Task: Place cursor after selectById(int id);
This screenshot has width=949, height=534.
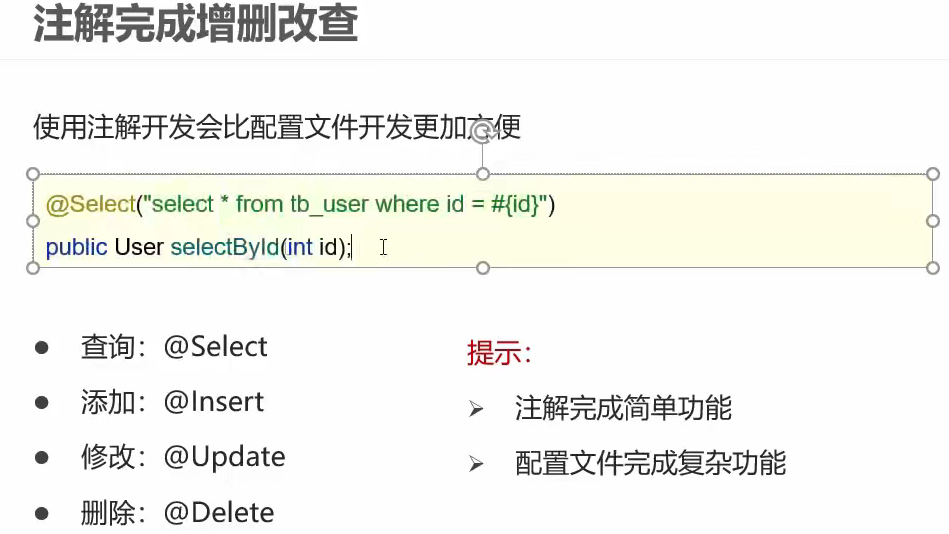Action: 352,247
